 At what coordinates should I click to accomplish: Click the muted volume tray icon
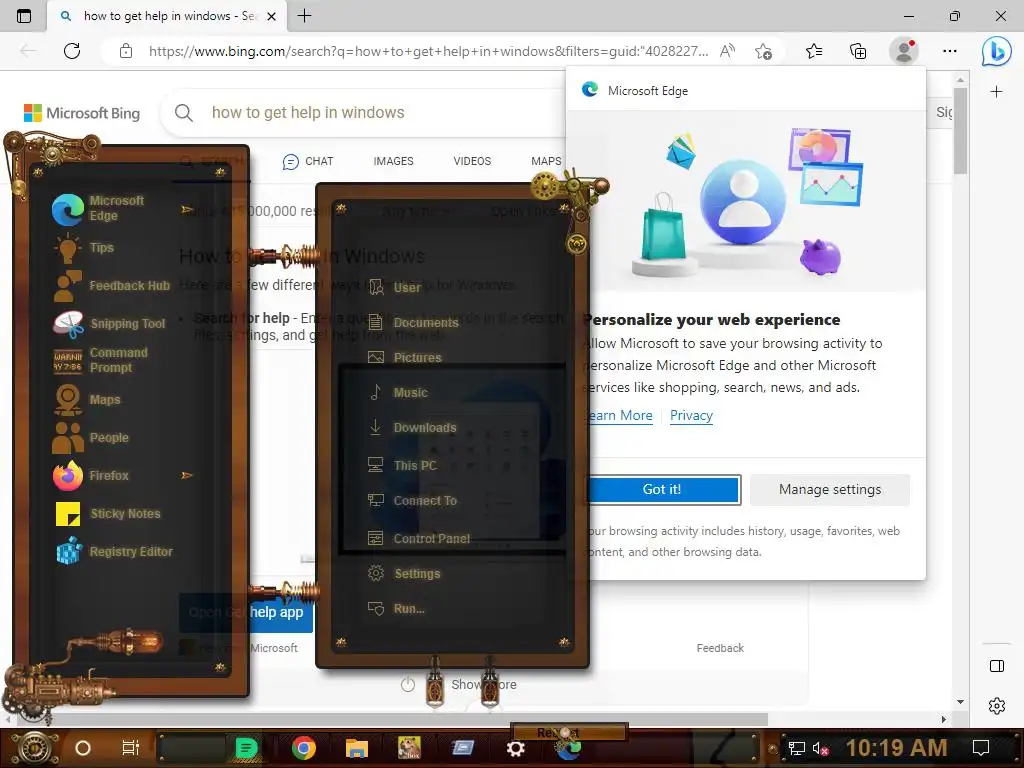point(820,748)
